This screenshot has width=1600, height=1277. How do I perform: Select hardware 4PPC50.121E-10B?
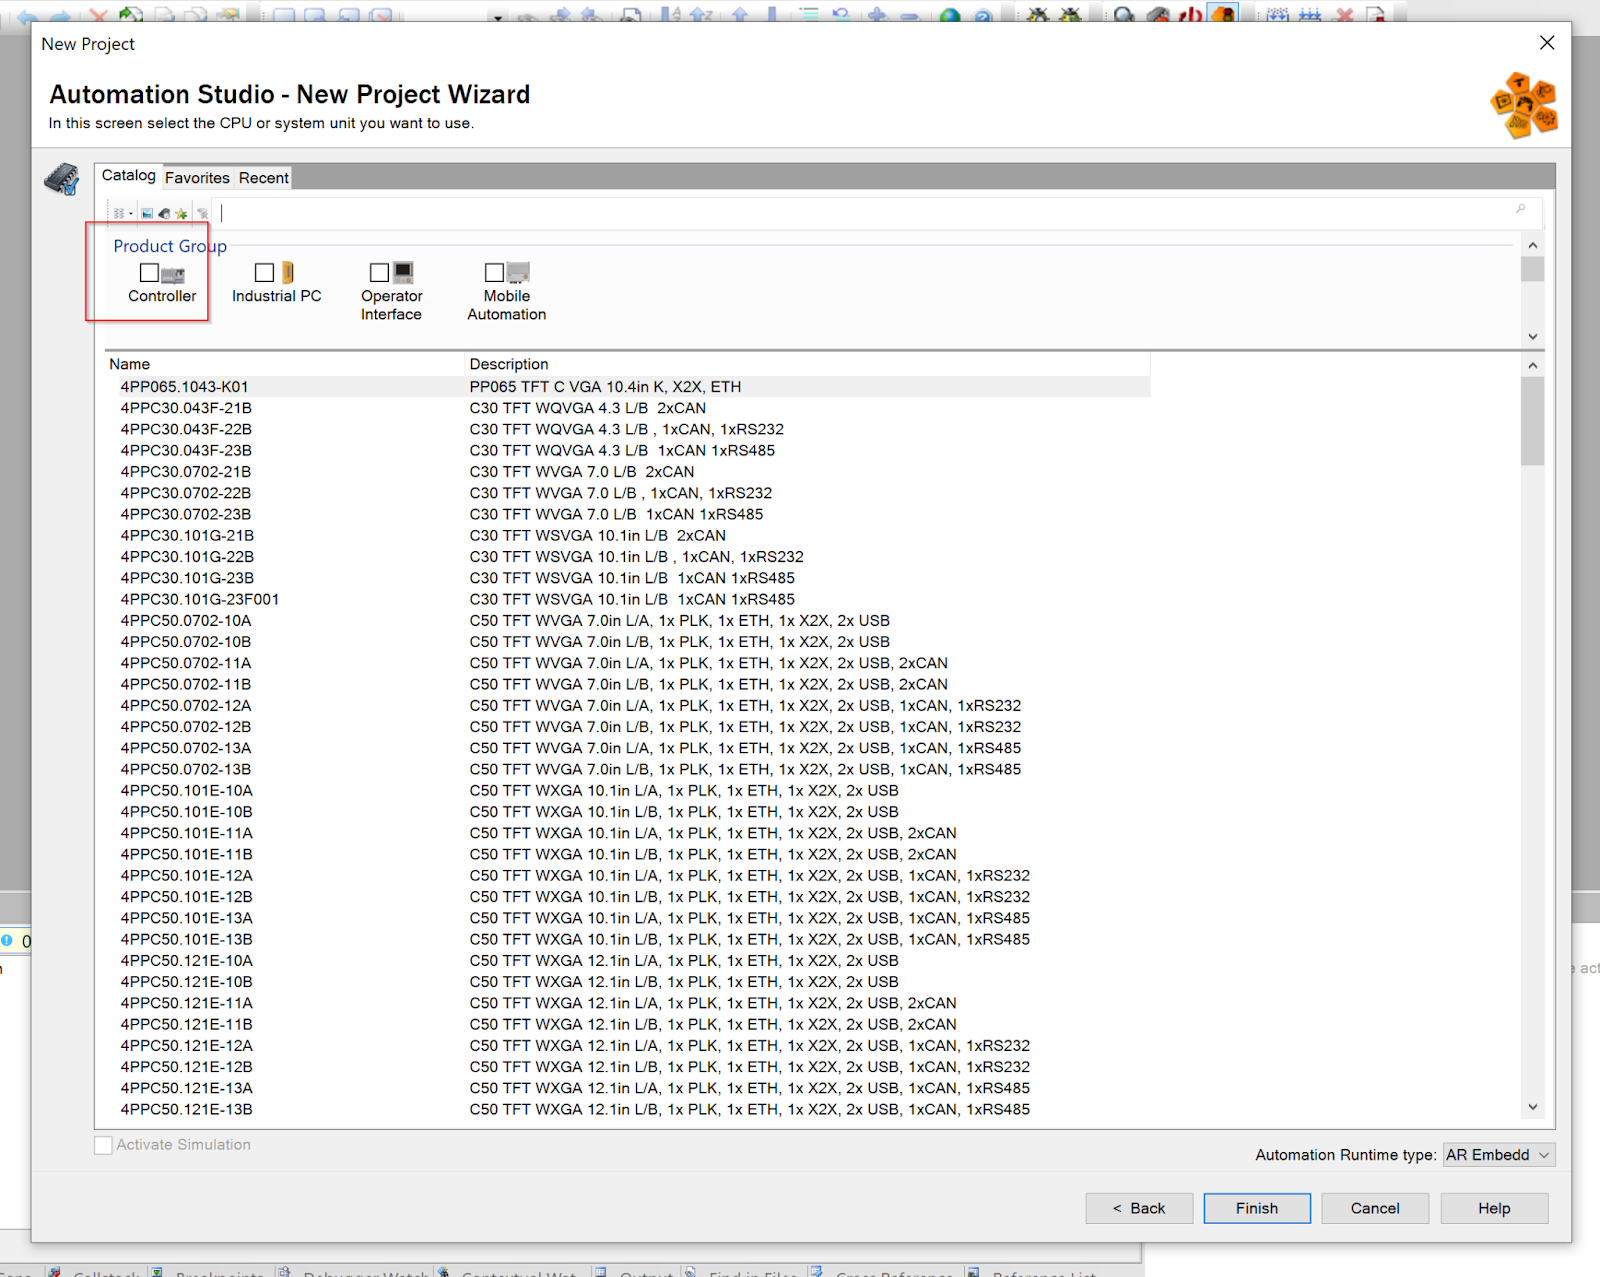pyautogui.click(x=187, y=982)
